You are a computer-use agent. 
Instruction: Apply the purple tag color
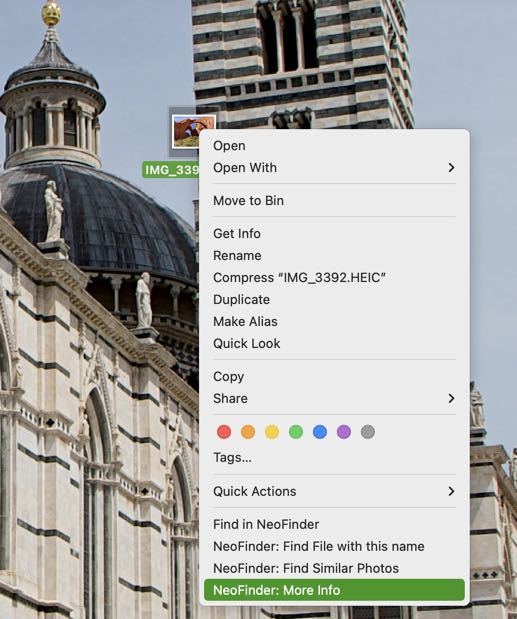(344, 432)
